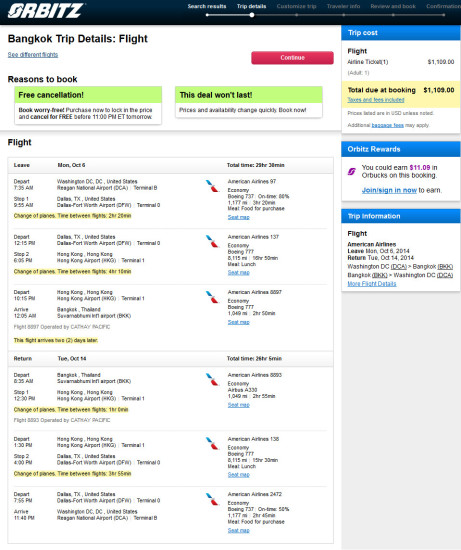Viewport: 461px width, 550px height.
Task: Click the 4hr 10min change of planes notice
Action: [x=72, y=271]
